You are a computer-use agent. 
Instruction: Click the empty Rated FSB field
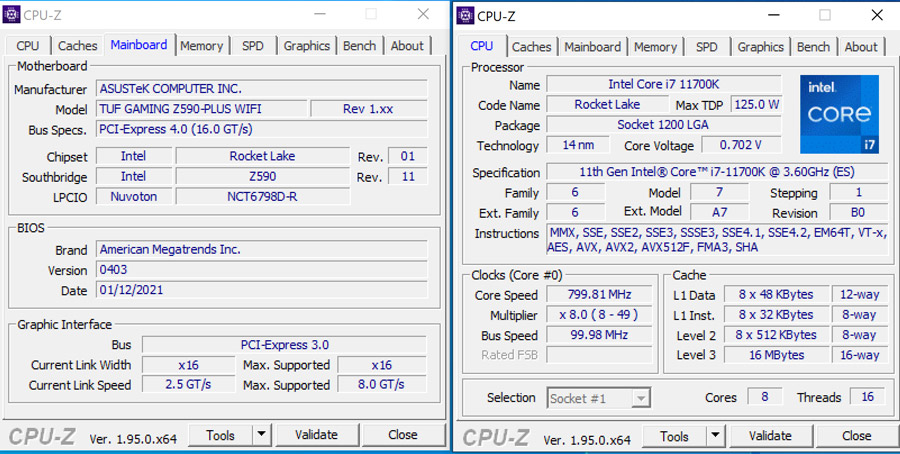coord(599,355)
